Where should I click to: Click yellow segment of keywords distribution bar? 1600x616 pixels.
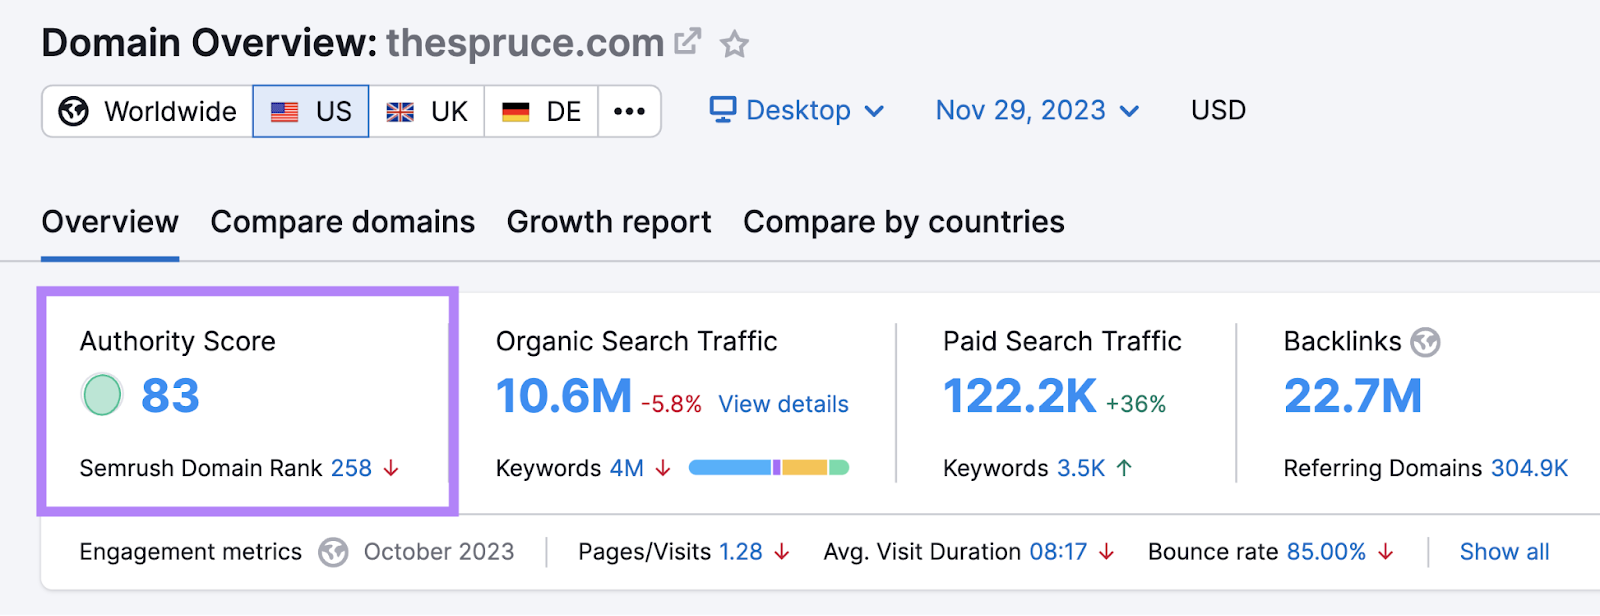[804, 467]
